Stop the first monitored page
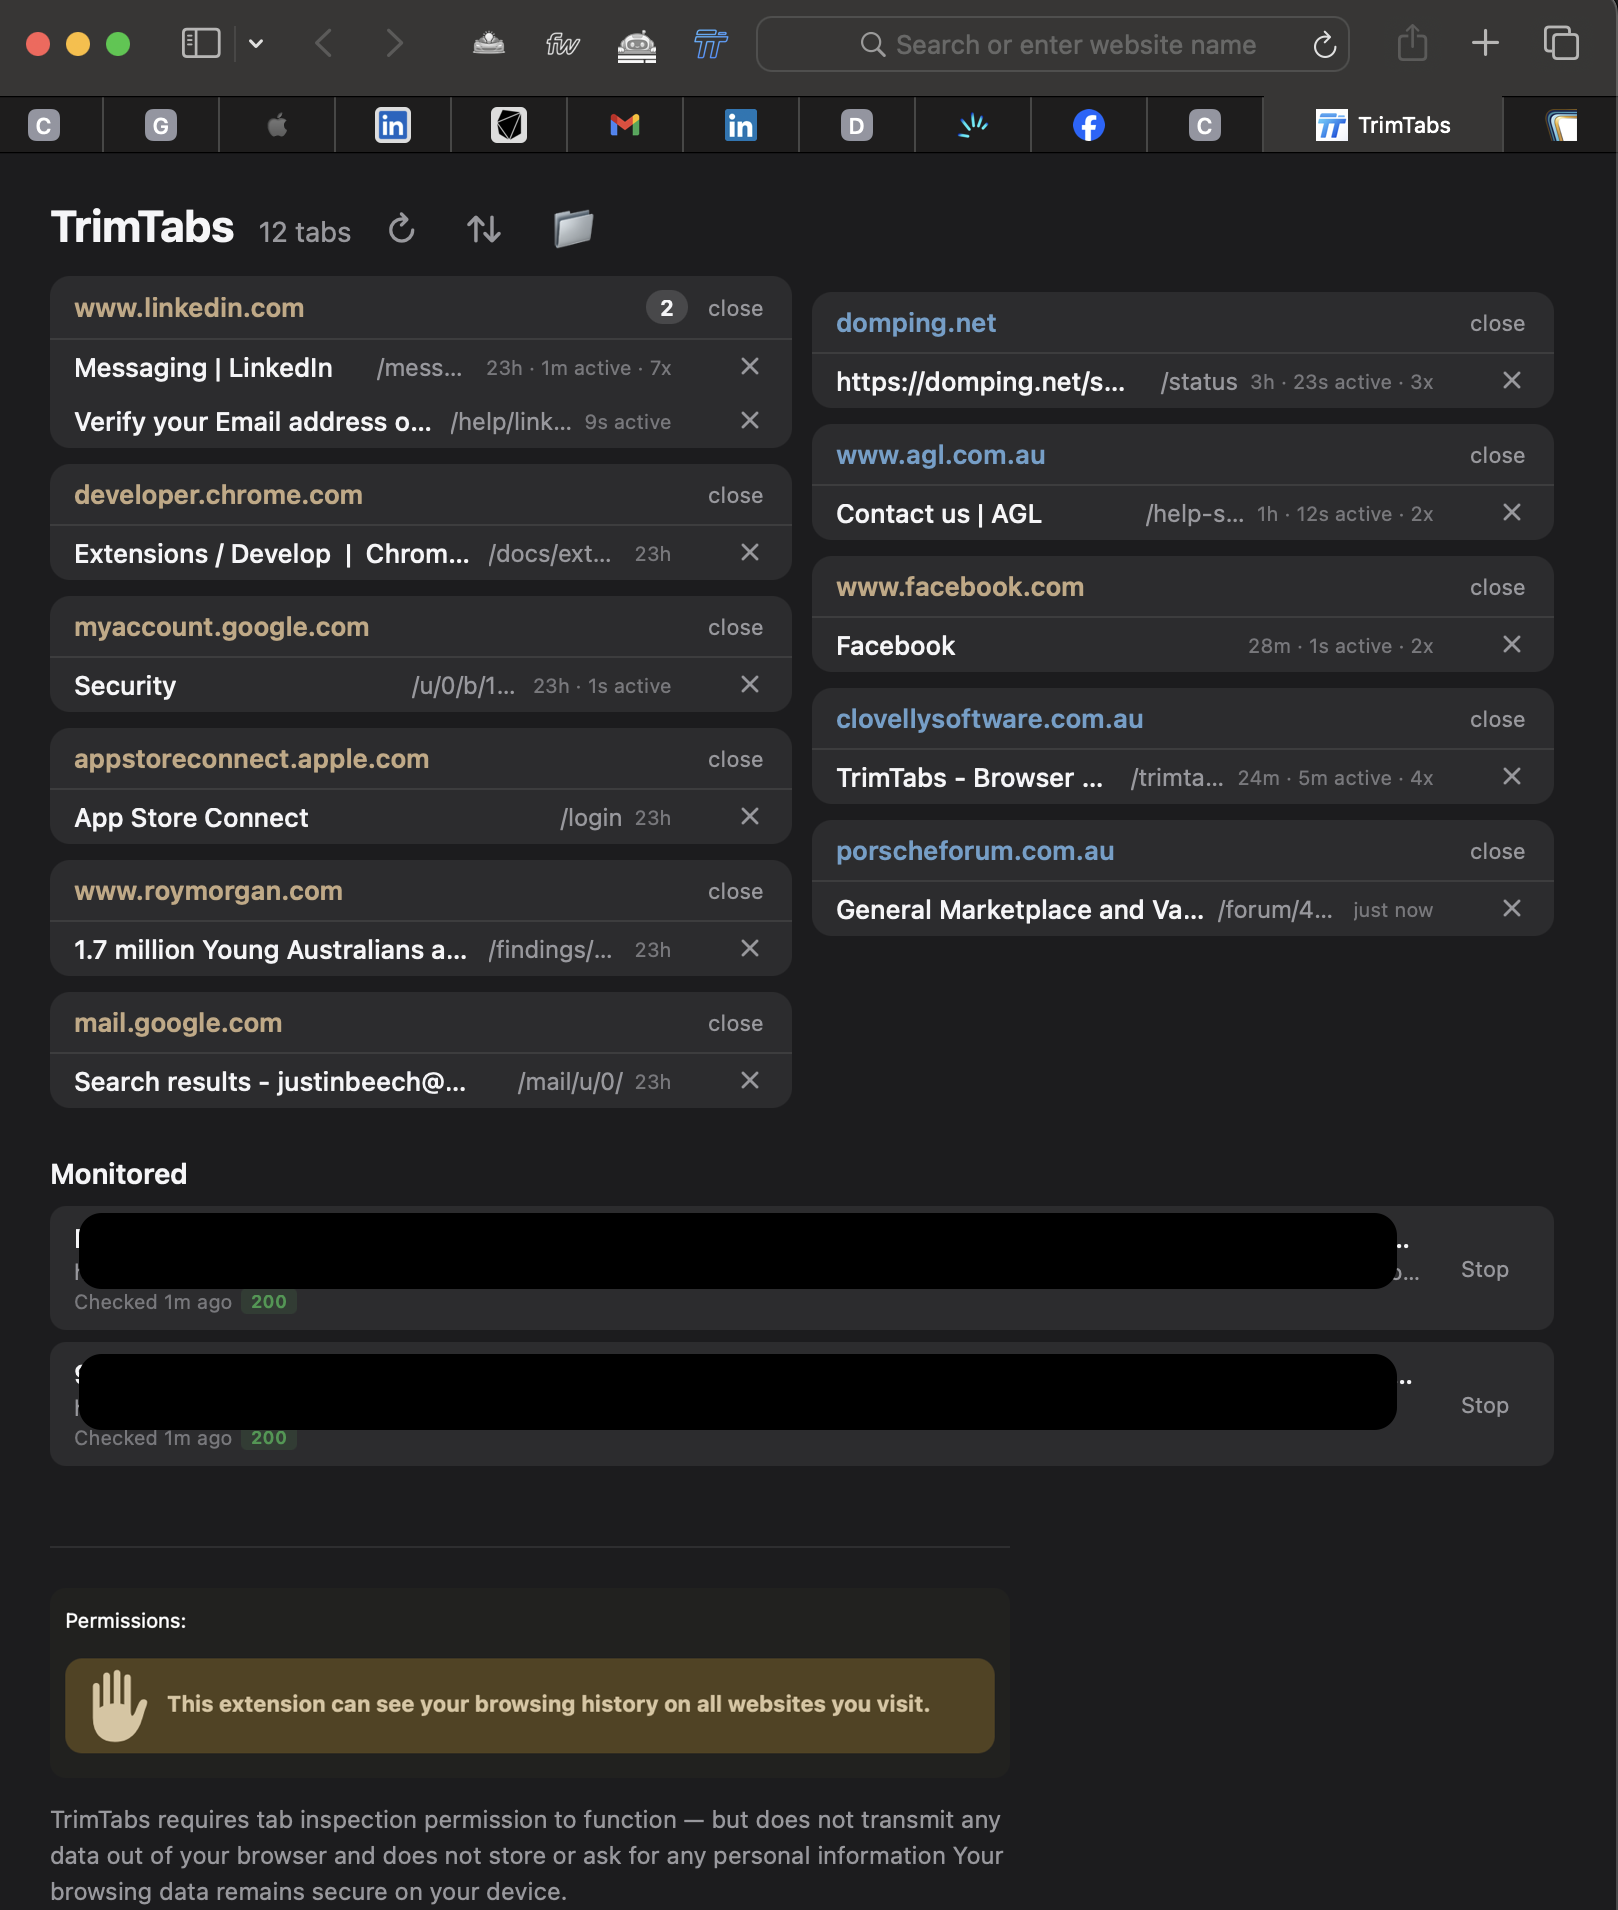The width and height of the screenshot is (1618, 1910). coord(1484,1270)
